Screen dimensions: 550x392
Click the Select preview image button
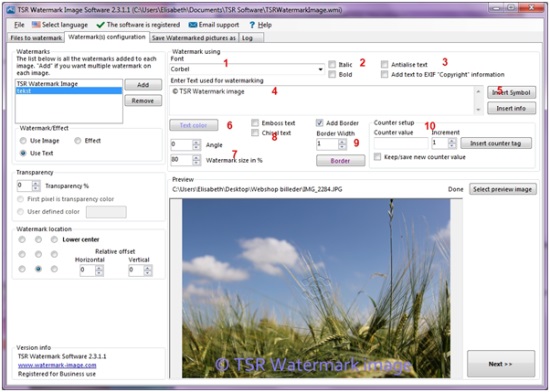pos(502,189)
